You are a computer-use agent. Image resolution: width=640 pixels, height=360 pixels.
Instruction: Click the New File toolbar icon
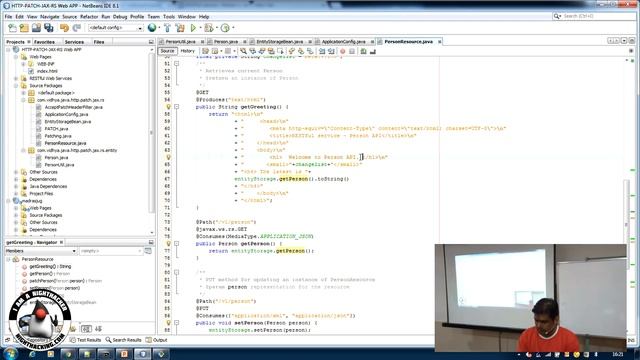click(x=13, y=28)
